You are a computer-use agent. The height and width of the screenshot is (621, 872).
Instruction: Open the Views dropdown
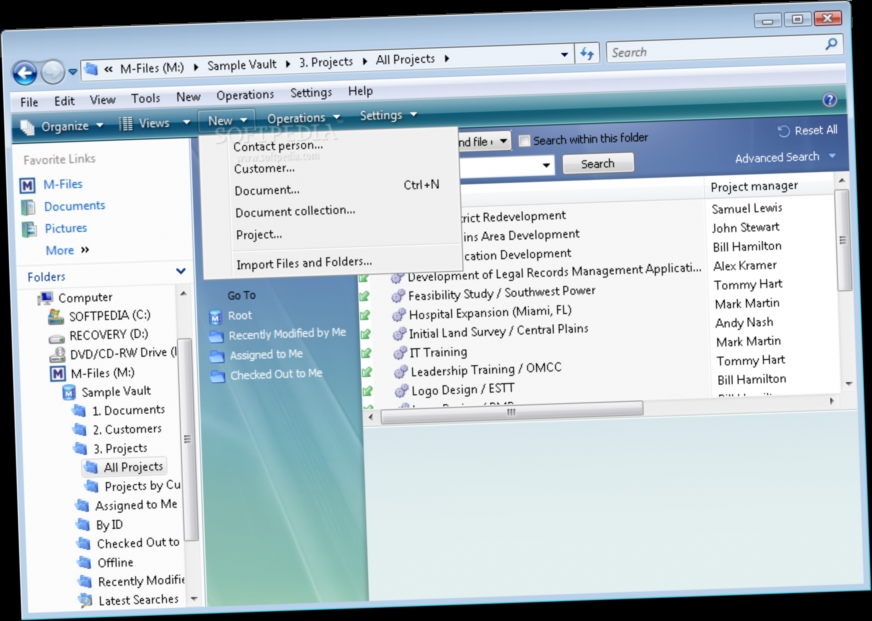pos(186,122)
